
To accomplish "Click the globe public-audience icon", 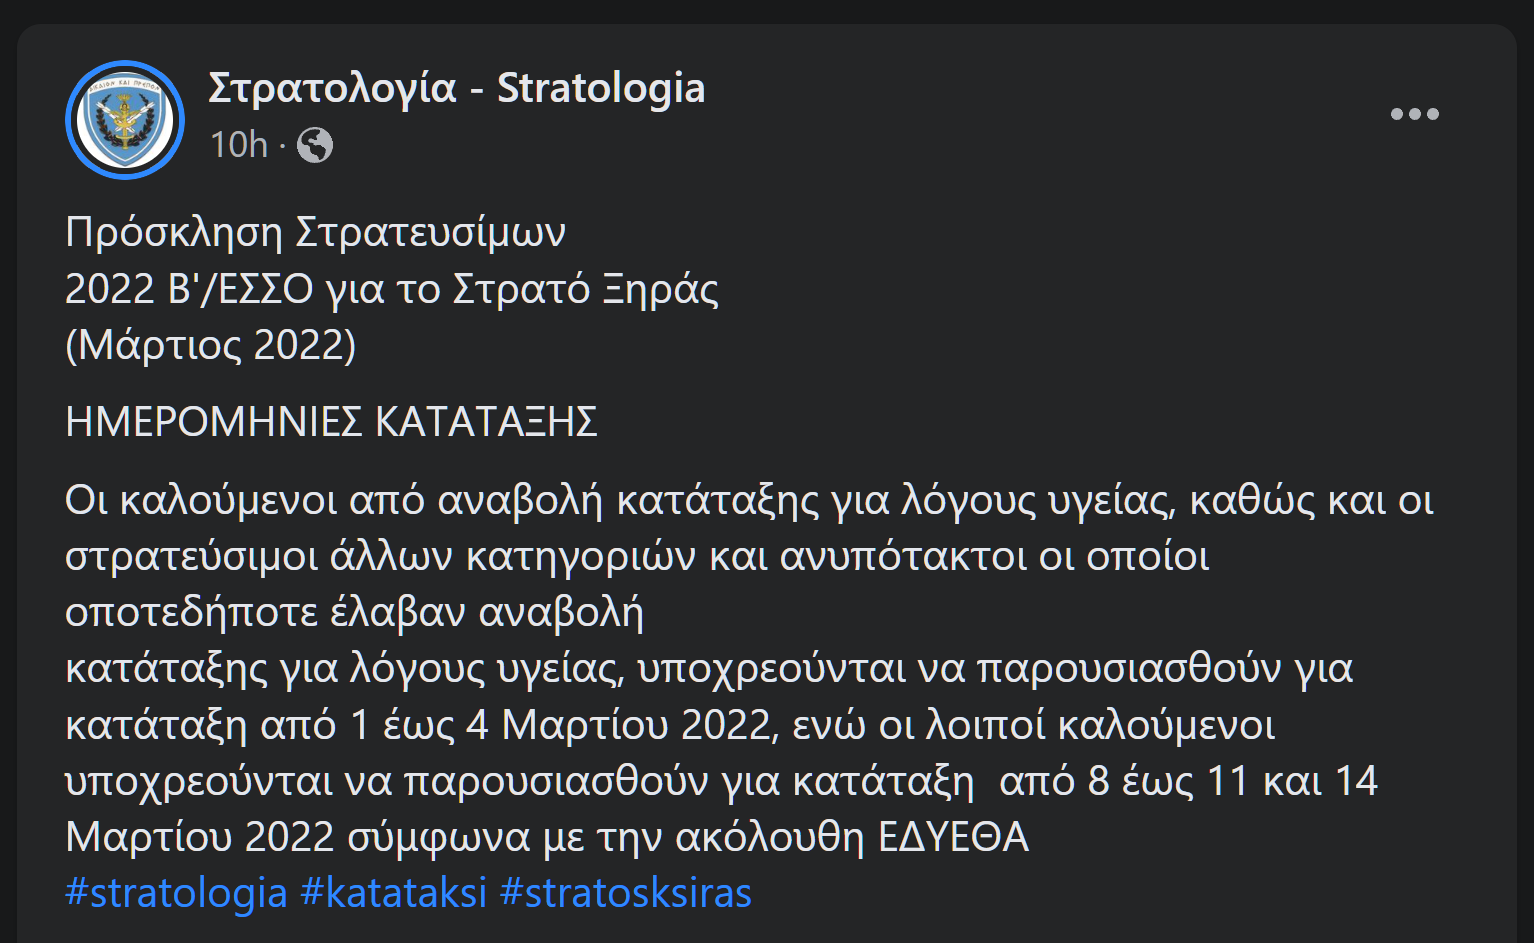I will [315, 146].
